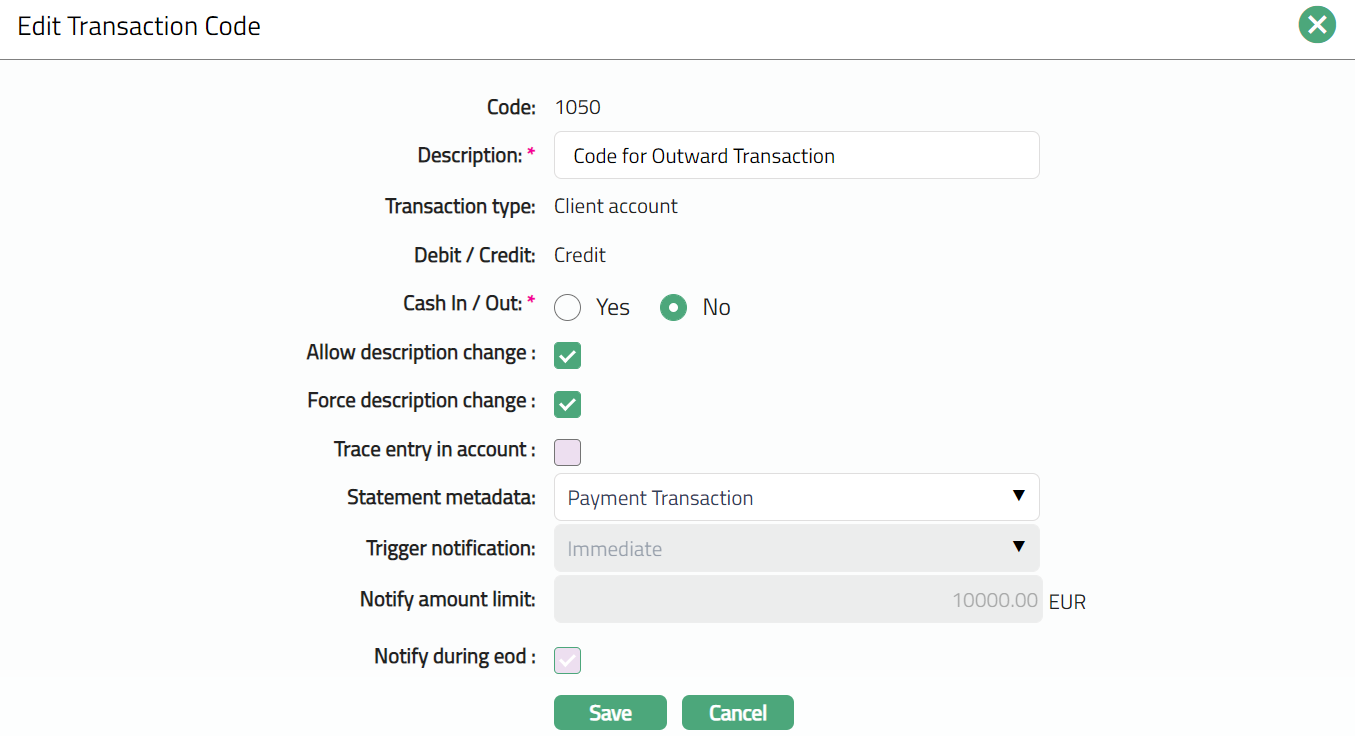
Task: Toggle the Notify during eod checkbox
Action: click(x=568, y=660)
